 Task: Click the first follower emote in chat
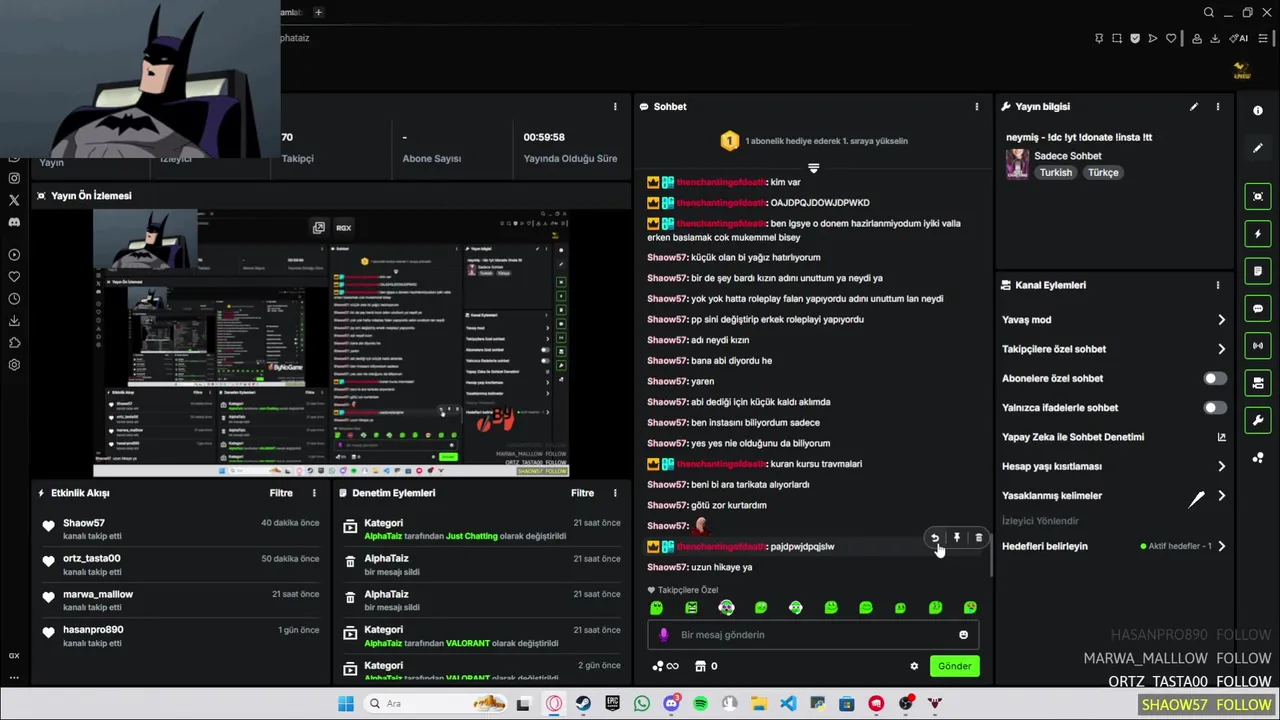coord(656,608)
